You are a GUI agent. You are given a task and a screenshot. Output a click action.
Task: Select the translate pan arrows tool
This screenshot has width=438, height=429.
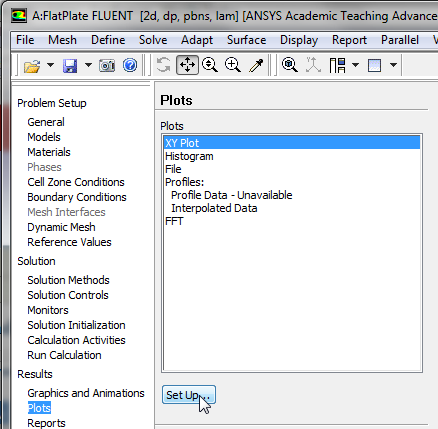point(187,65)
